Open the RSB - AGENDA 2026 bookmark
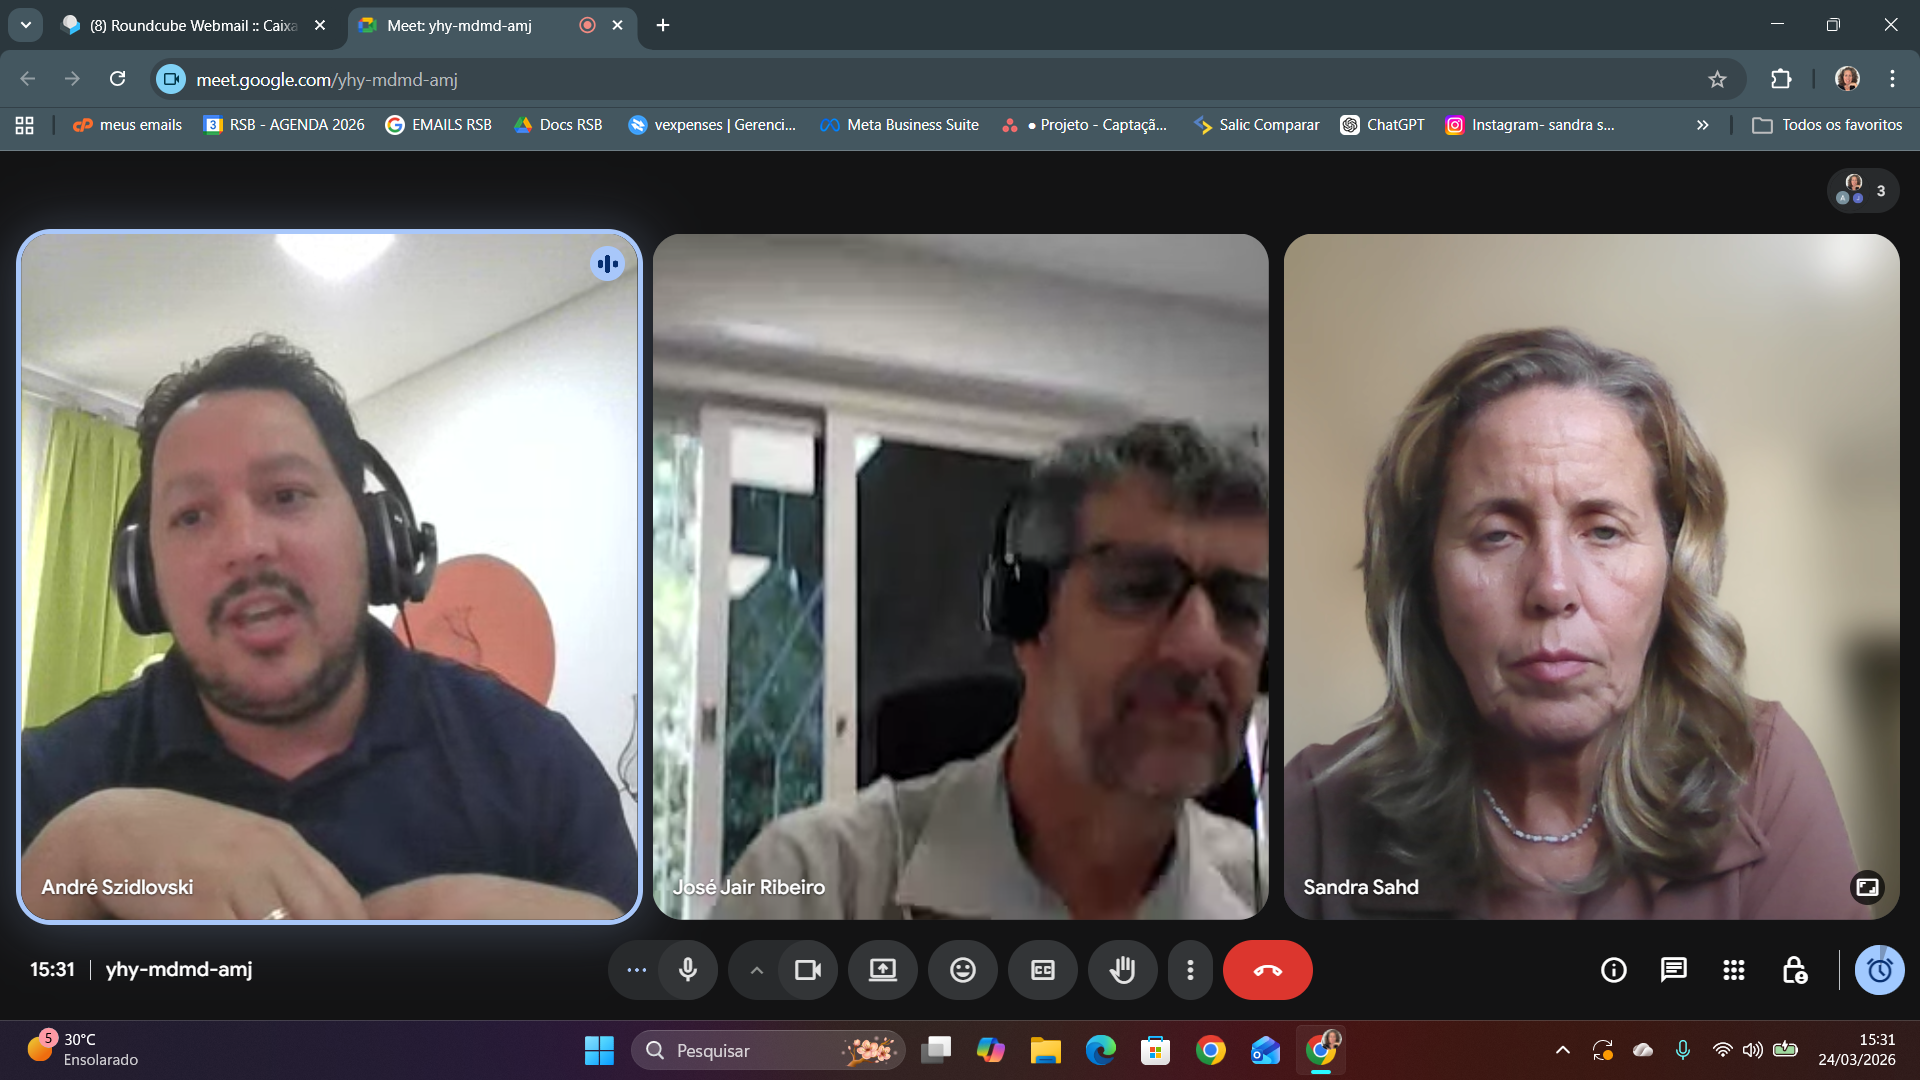The width and height of the screenshot is (1920, 1080). tap(284, 125)
